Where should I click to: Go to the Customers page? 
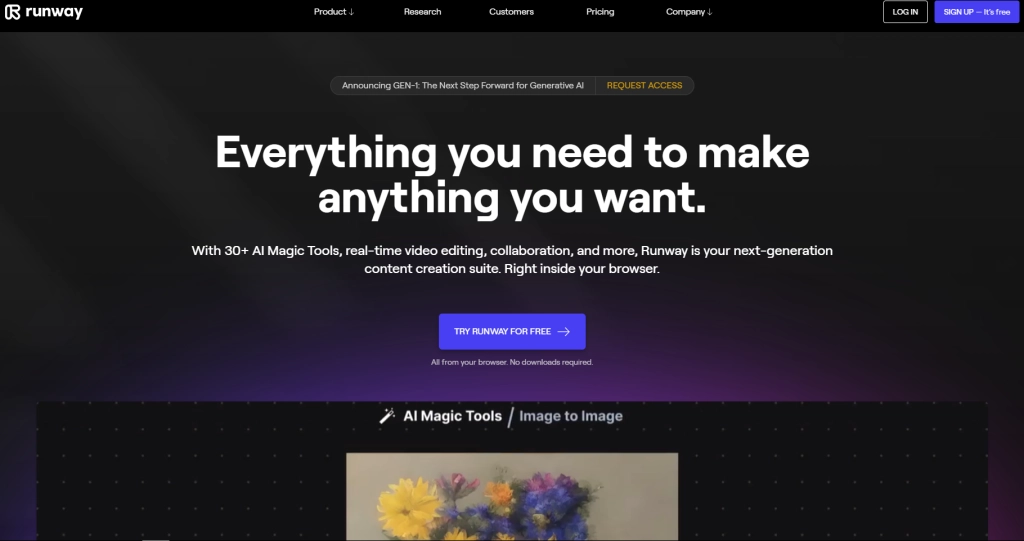click(511, 12)
